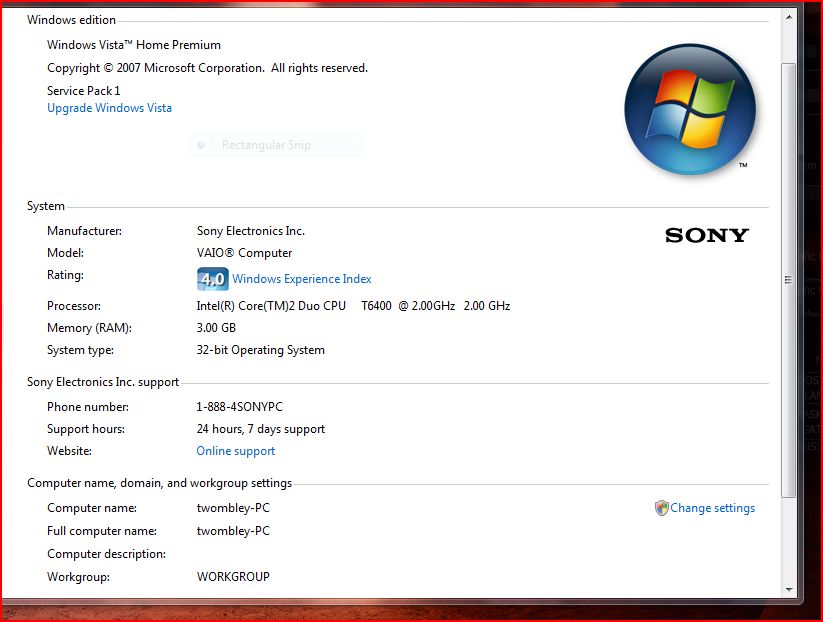Click the Upgrade Windows Vista link
The height and width of the screenshot is (622, 823).
pos(109,108)
